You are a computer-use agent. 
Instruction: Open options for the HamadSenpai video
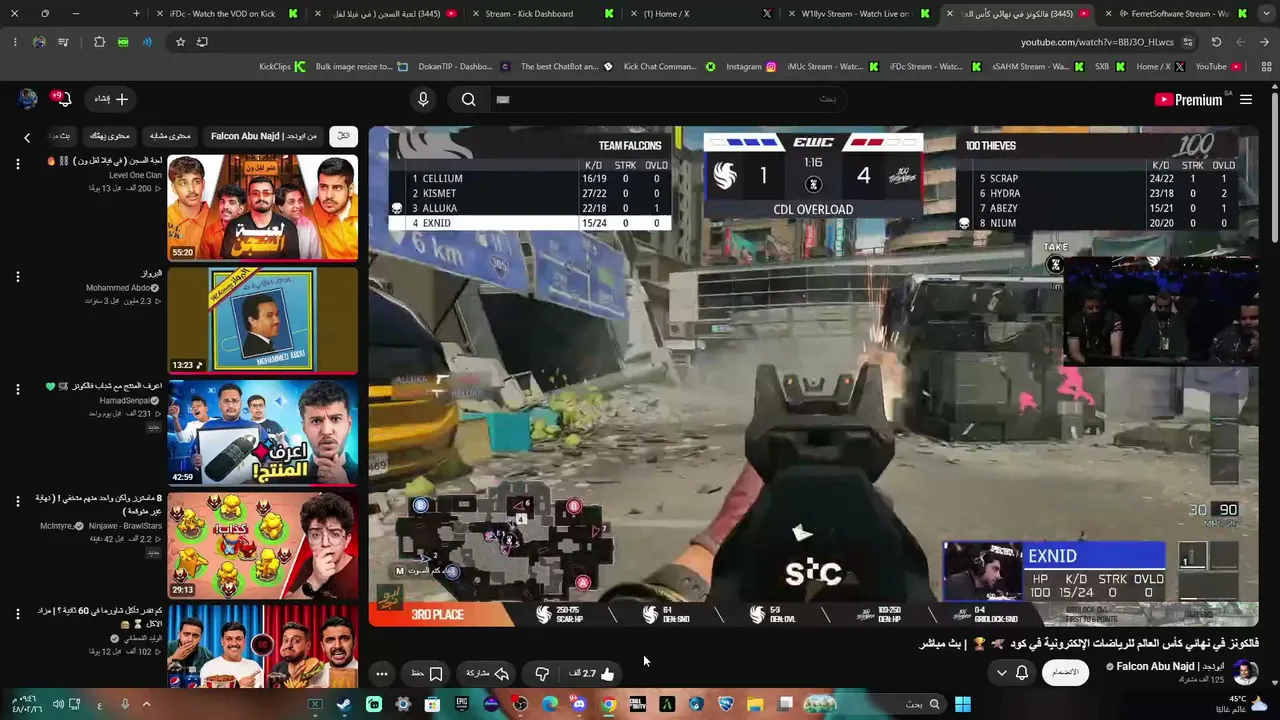17,390
